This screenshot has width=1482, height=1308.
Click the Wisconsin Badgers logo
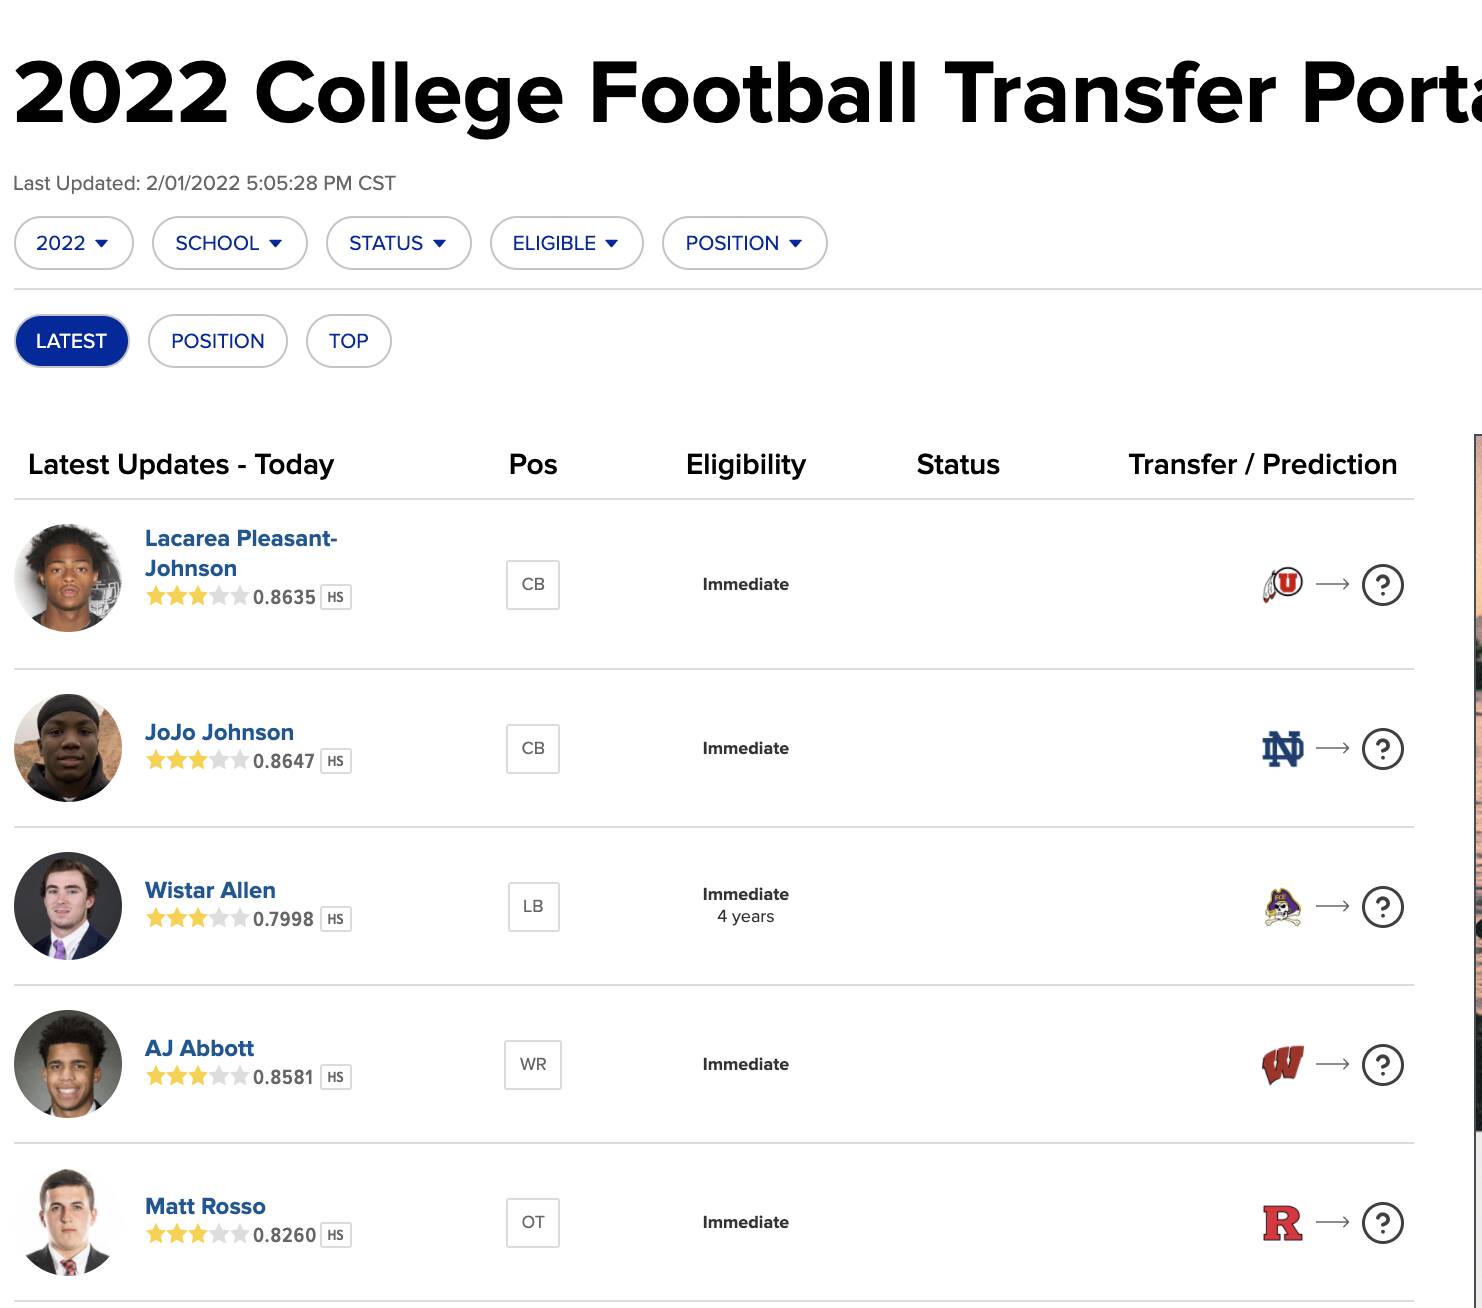point(1282,1064)
